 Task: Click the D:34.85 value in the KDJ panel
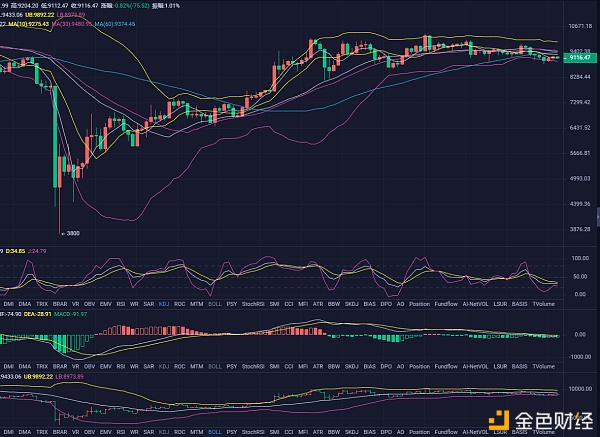(x=16, y=251)
